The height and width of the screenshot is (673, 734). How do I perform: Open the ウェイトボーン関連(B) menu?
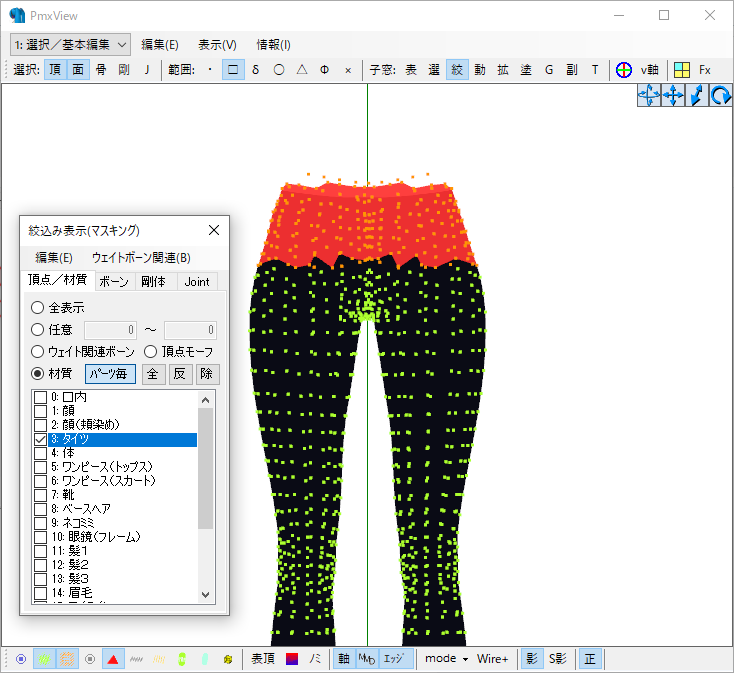141,257
